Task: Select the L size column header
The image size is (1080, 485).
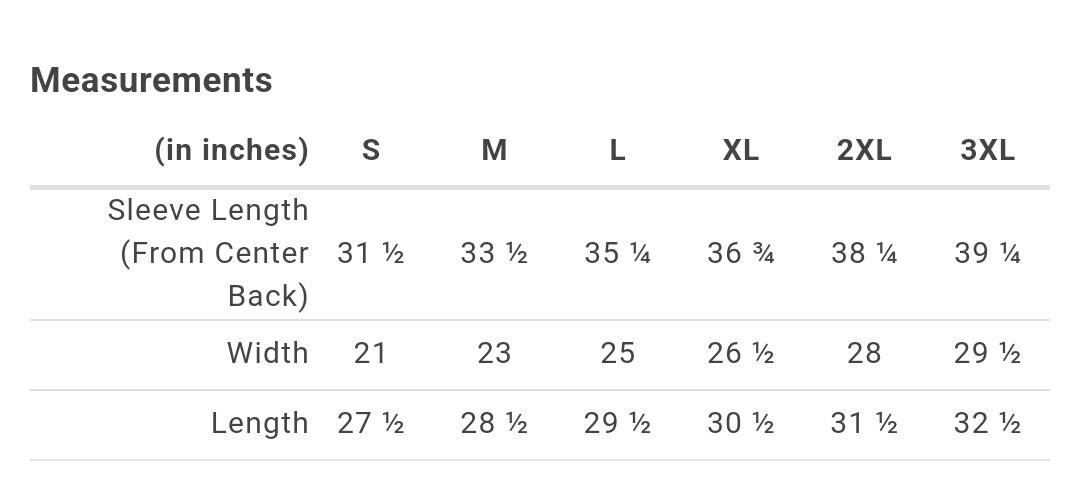Action: click(617, 149)
